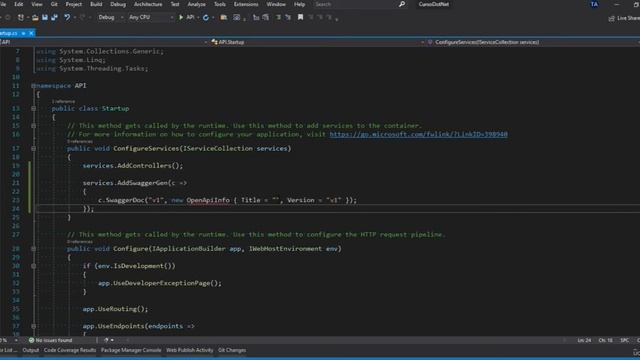Click the OpenApiInfo identifier on line 23
This screenshot has width=640, height=360.
tap(208, 200)
